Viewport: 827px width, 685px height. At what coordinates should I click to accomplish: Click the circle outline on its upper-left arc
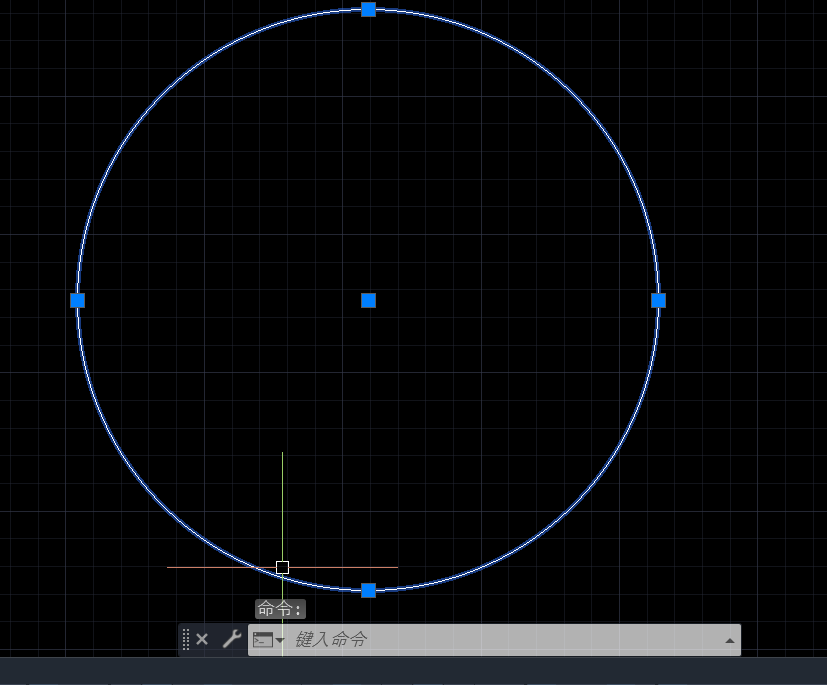point(163,95)
